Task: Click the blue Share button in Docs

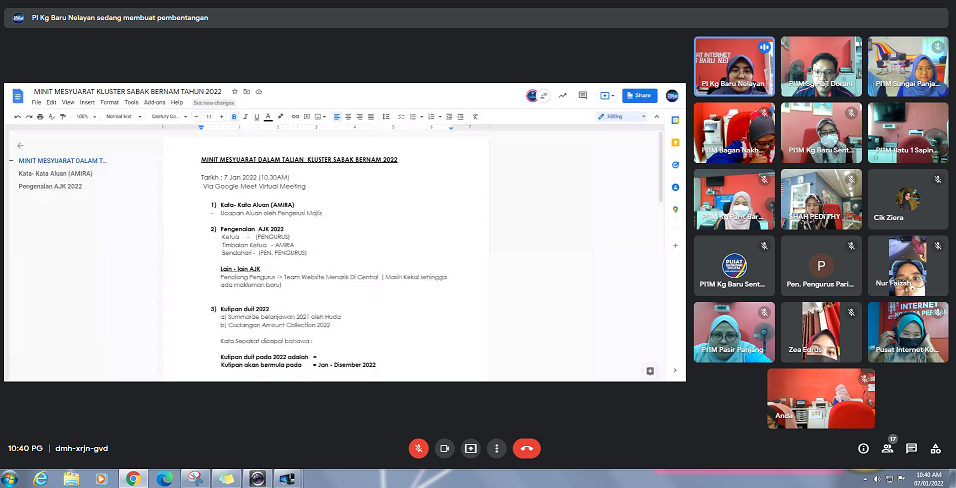Action: (639, 96)
